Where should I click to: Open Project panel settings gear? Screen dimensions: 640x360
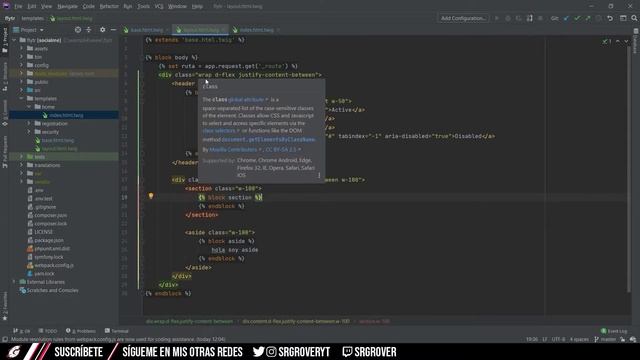point(102,30)
